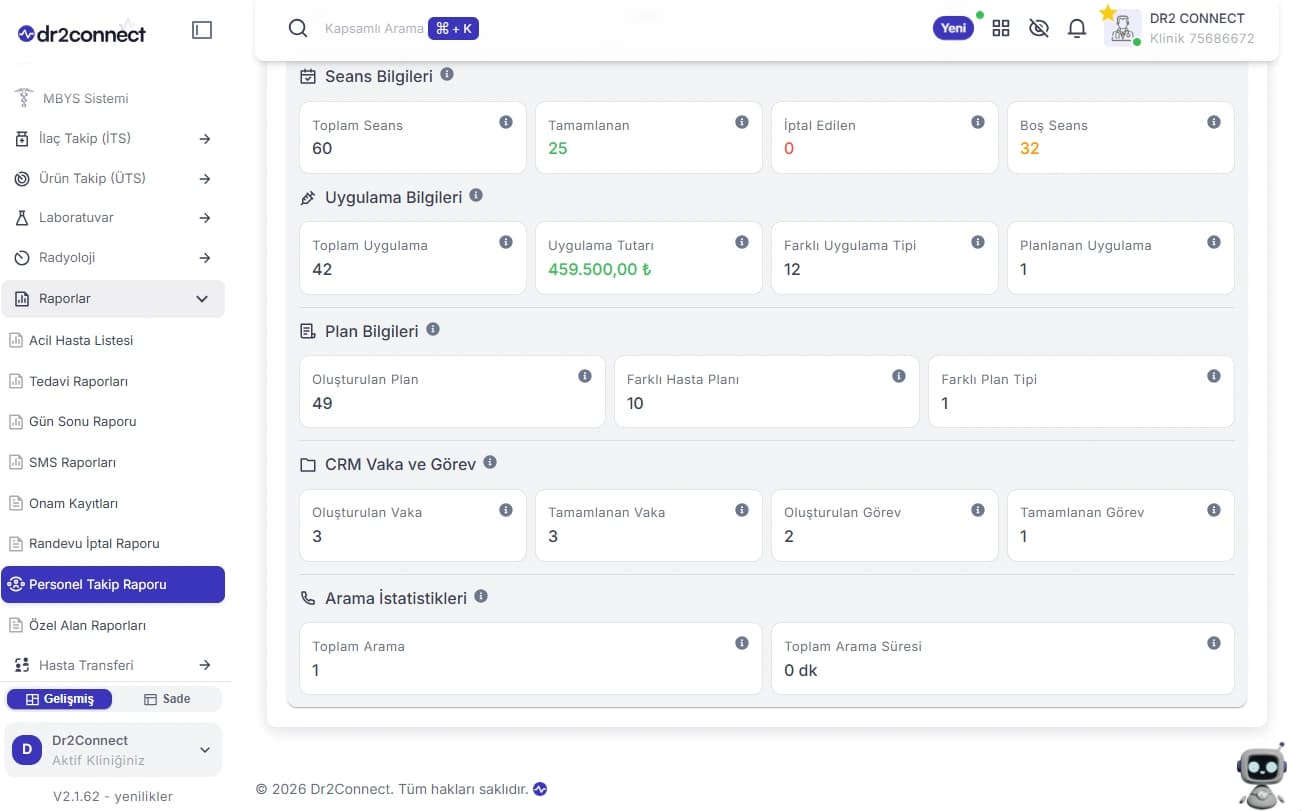Switch to Gelişmiş view mode
This screenshot has width=1301, height=811.
click(59, 699)
